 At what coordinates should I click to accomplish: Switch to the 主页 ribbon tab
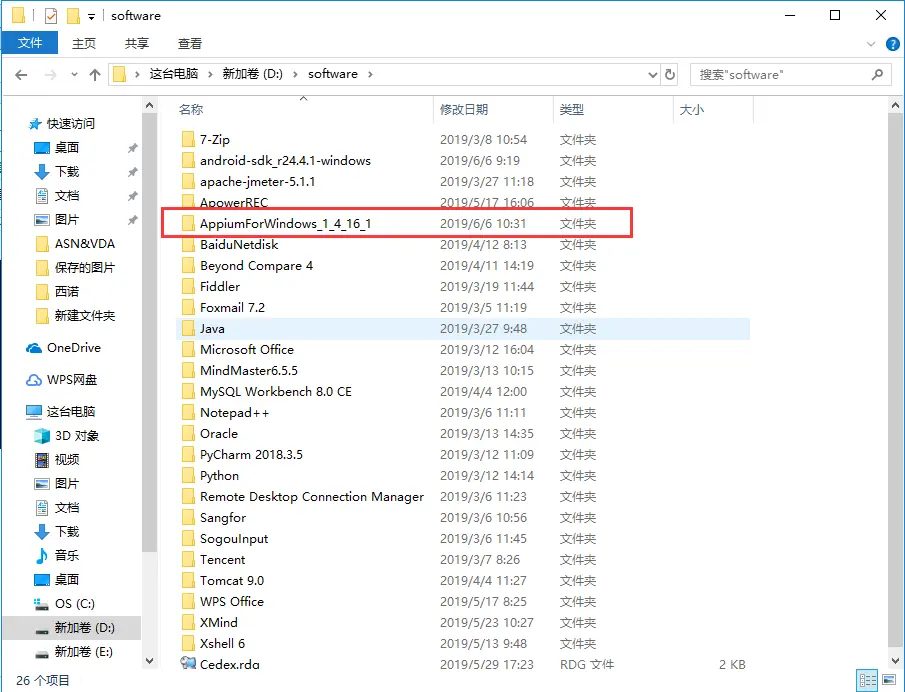click(84, 43)
